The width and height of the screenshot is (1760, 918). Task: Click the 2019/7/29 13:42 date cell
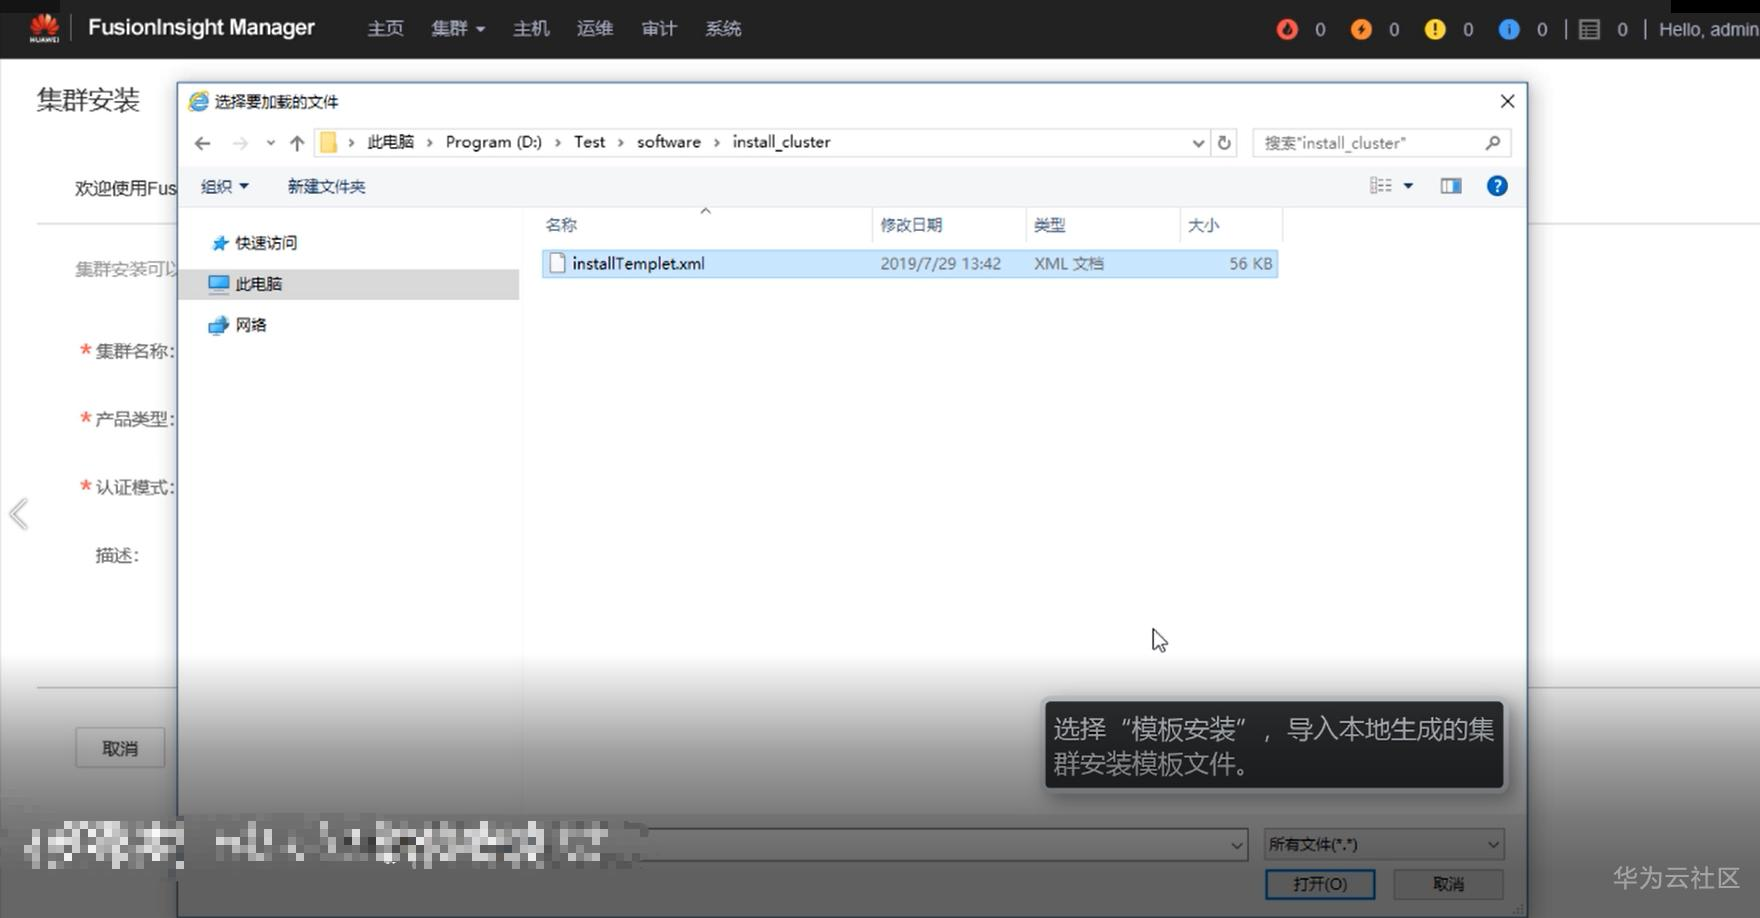940,263
